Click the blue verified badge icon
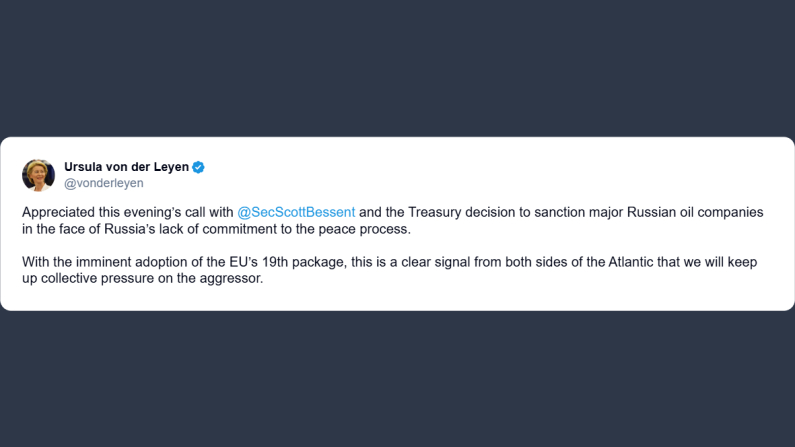 (x=199, y=167)
